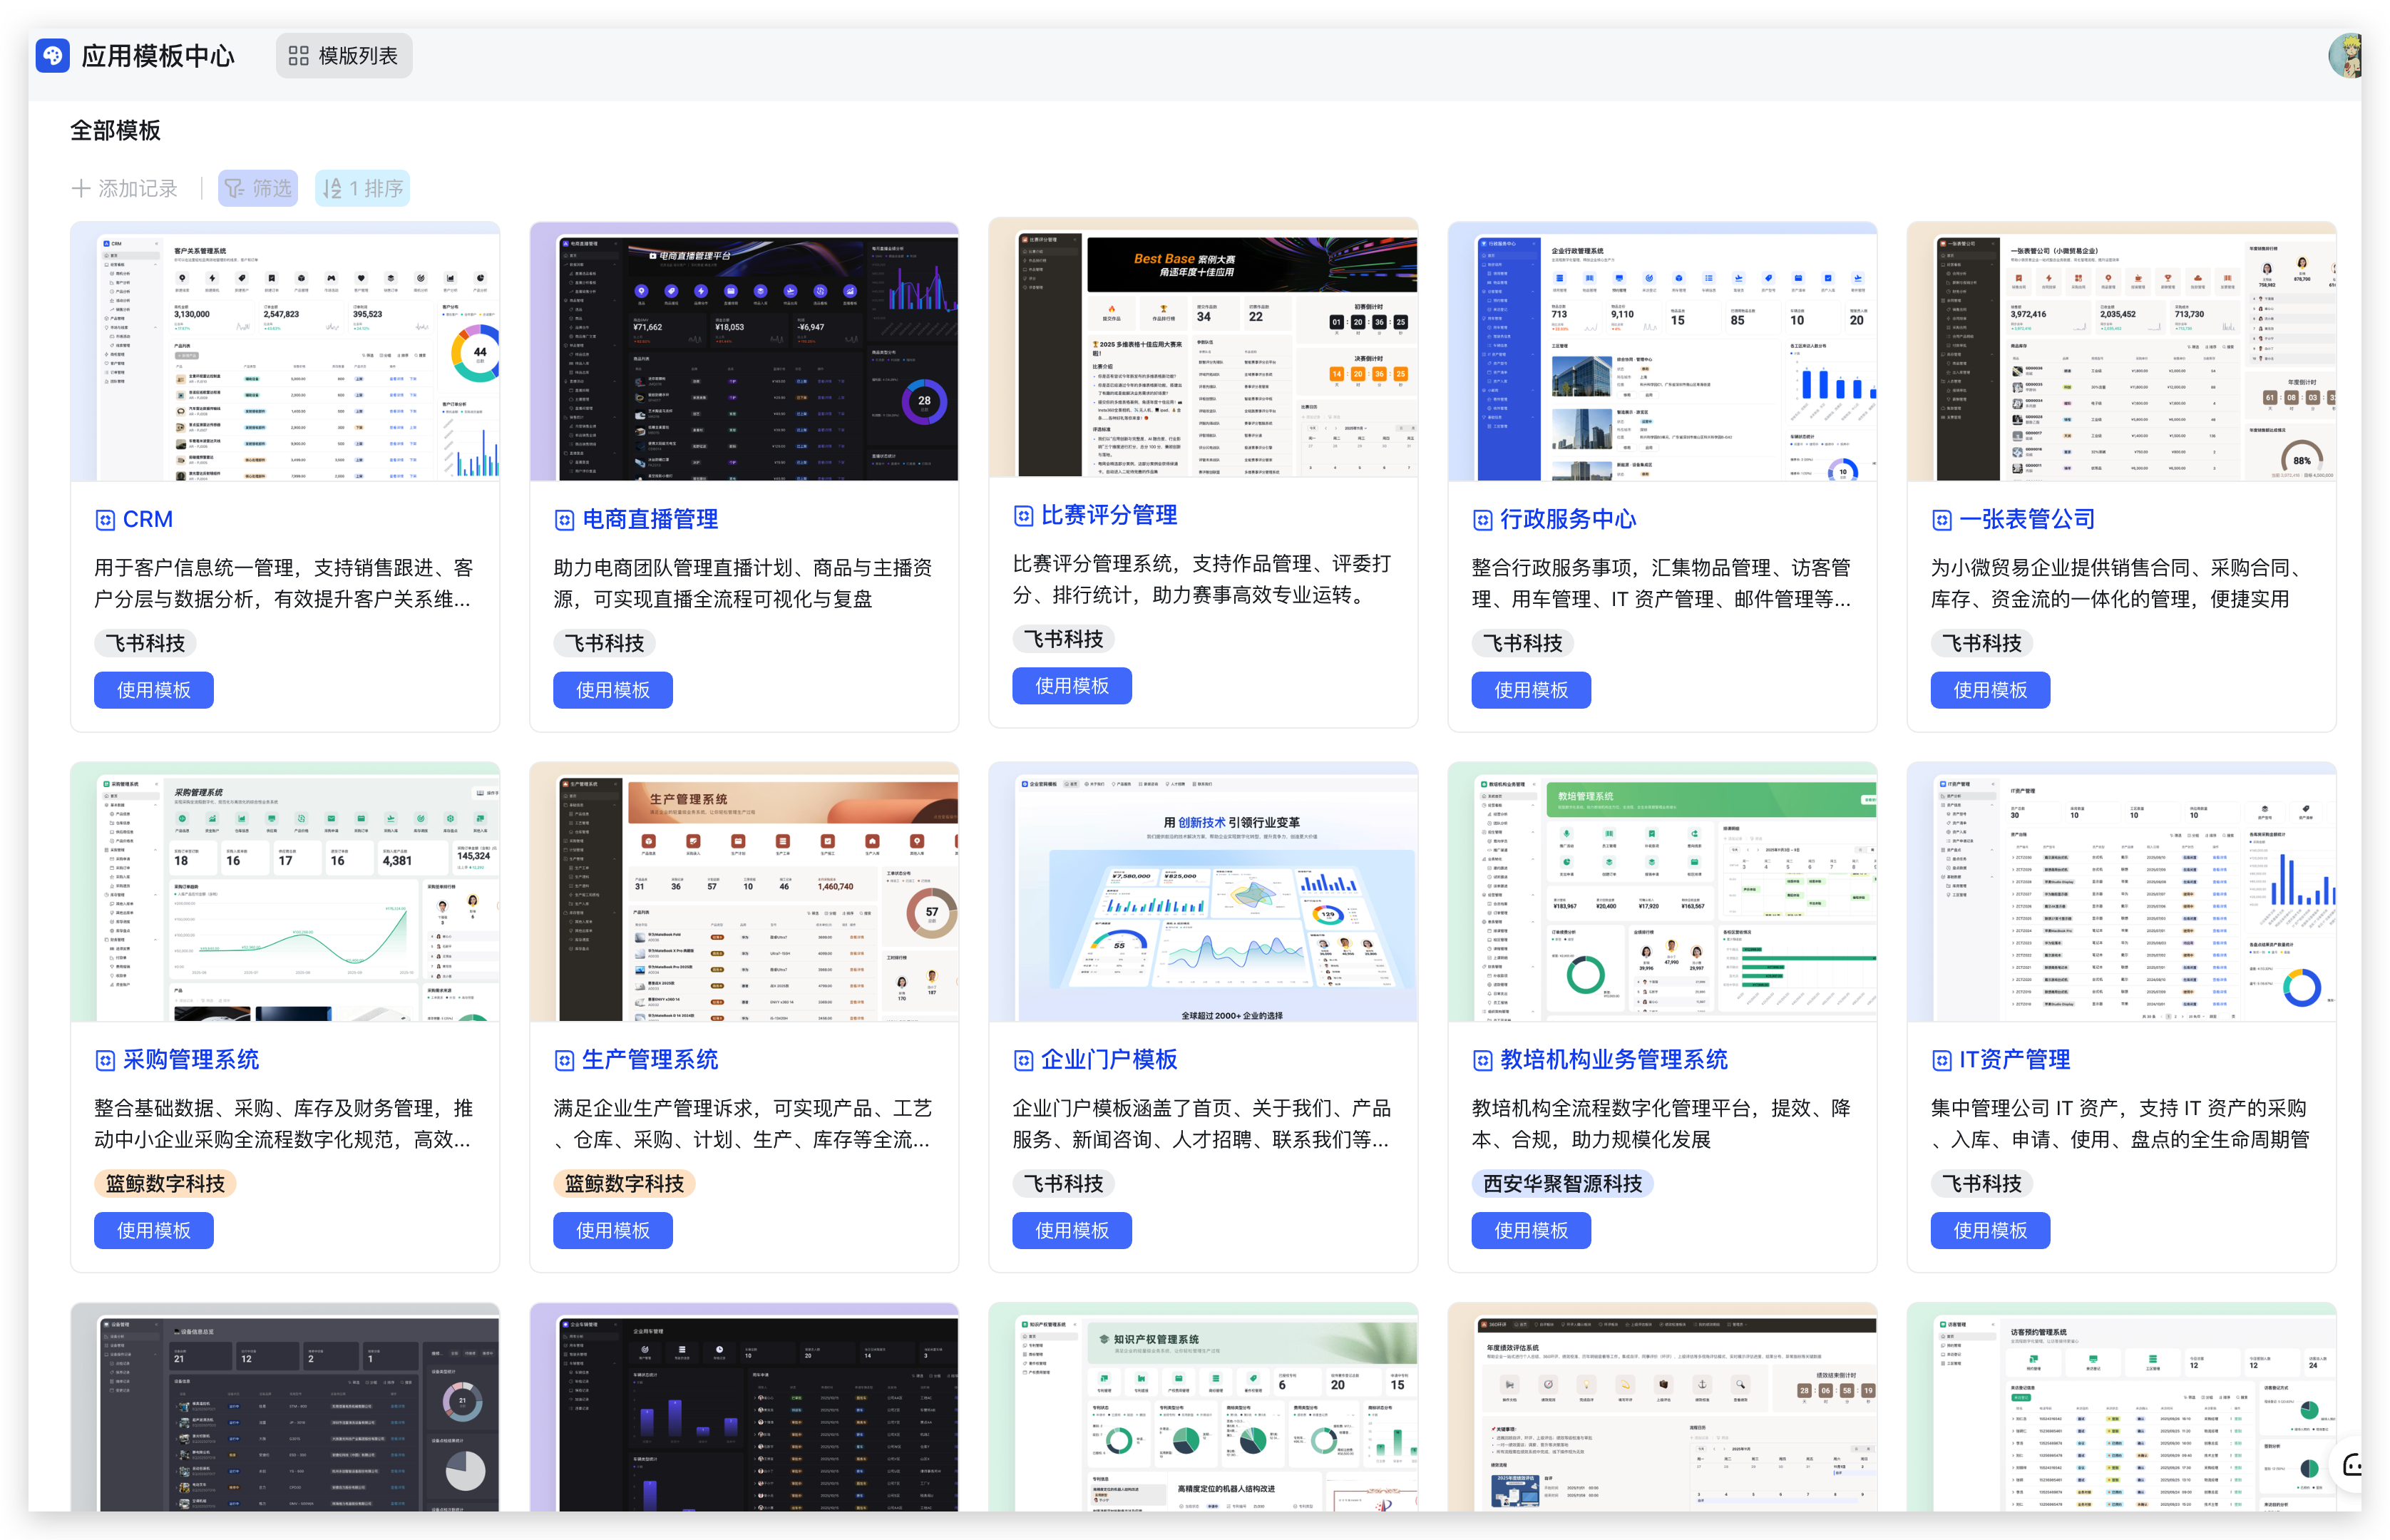Click the 西安华聚智源科技 tag
This screenshot has width=2390, height=1540.
pyautogui.click(x=1562, y=1184)
